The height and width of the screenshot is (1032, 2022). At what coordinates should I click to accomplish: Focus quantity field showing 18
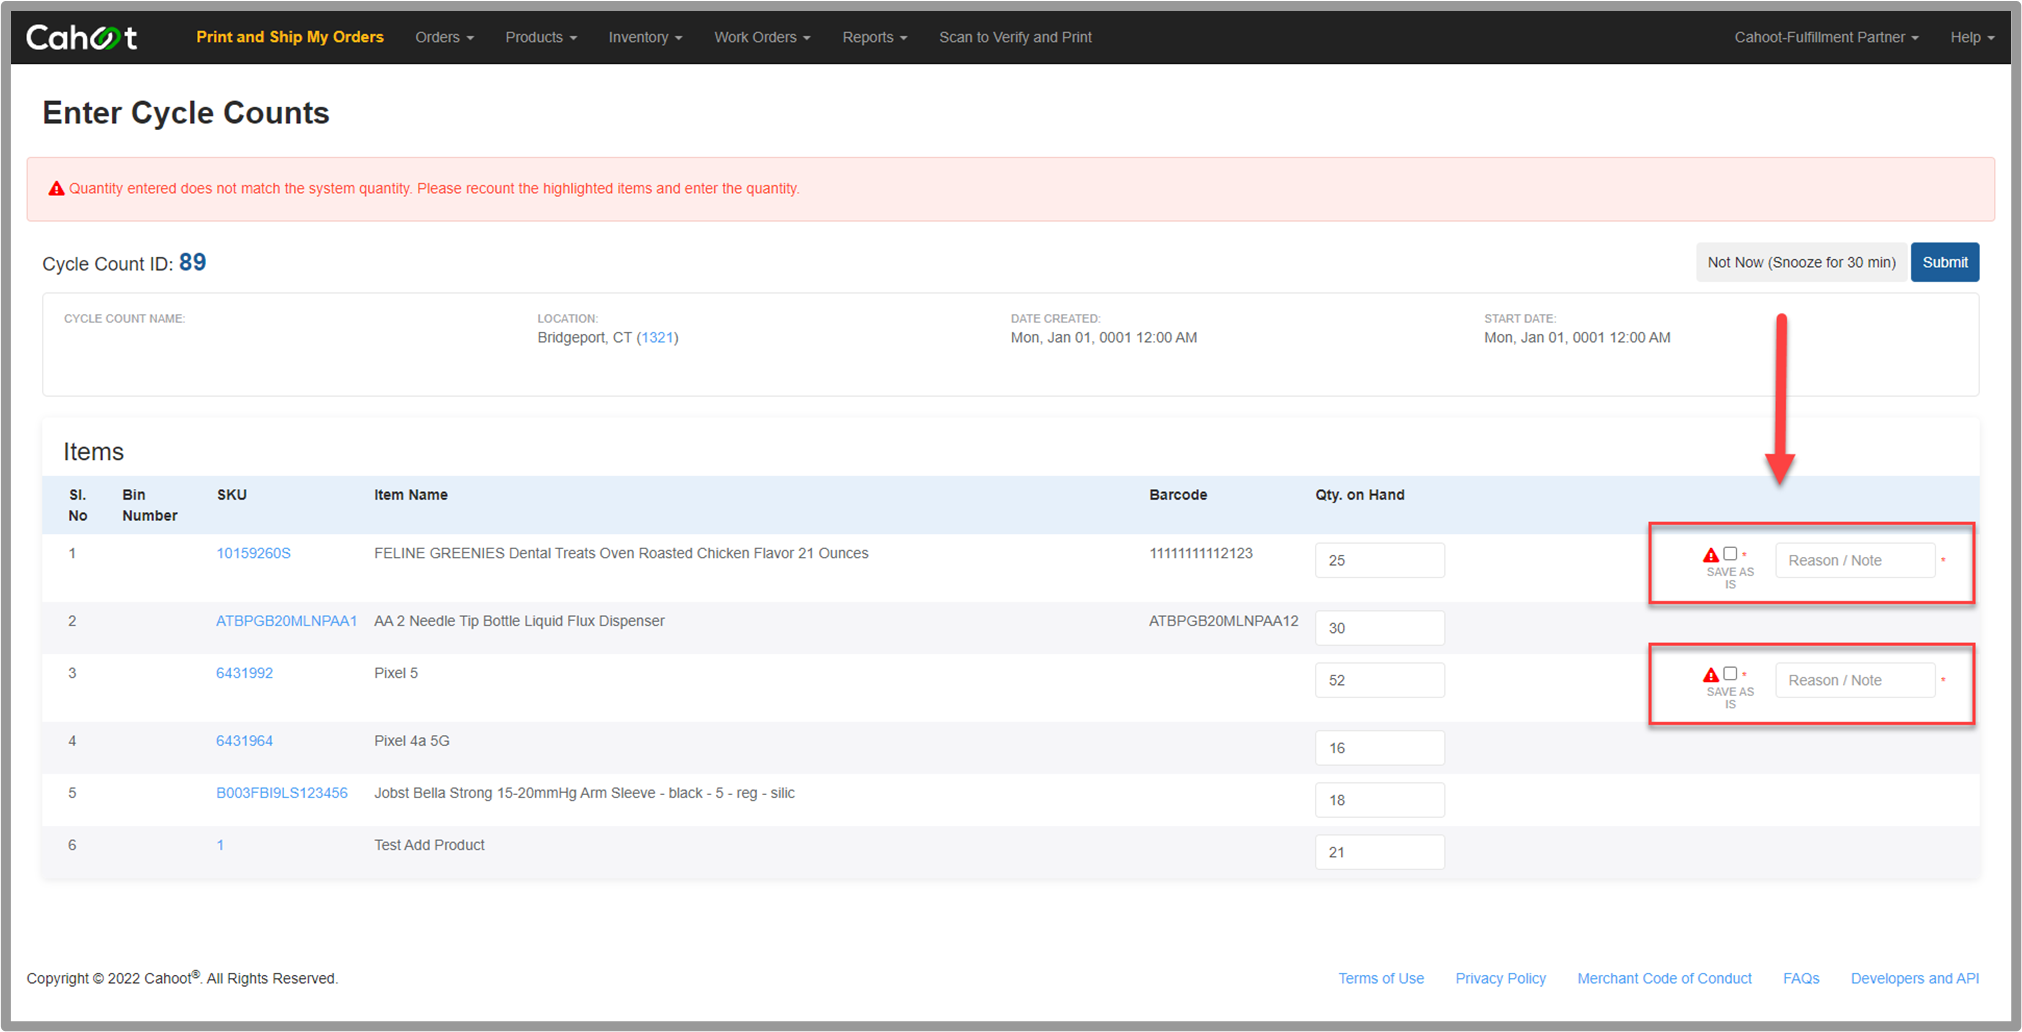point(1379,800)
